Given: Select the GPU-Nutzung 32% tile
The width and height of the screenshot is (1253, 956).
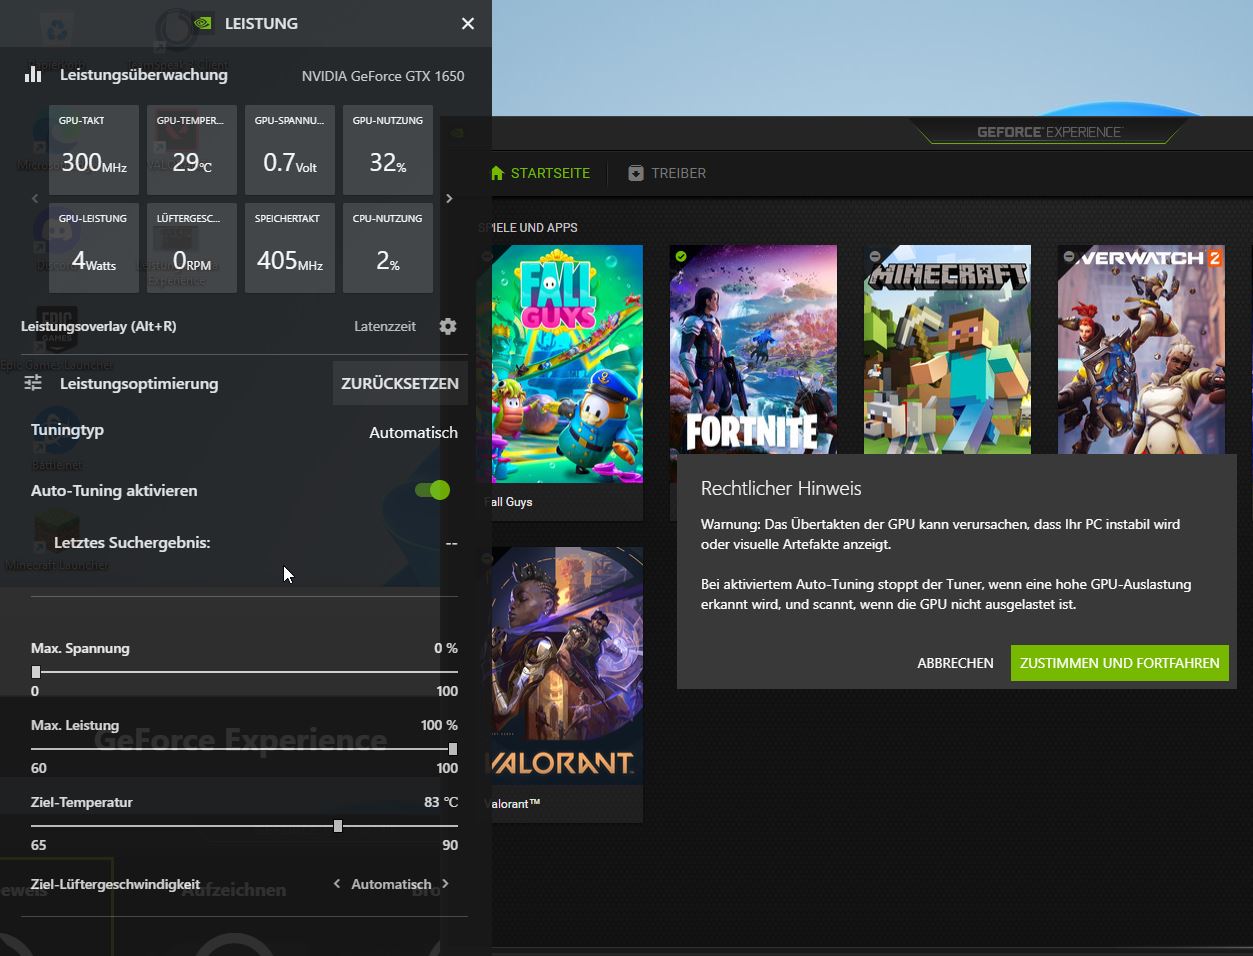Looking at the screenshot, I should click(388, 150).
